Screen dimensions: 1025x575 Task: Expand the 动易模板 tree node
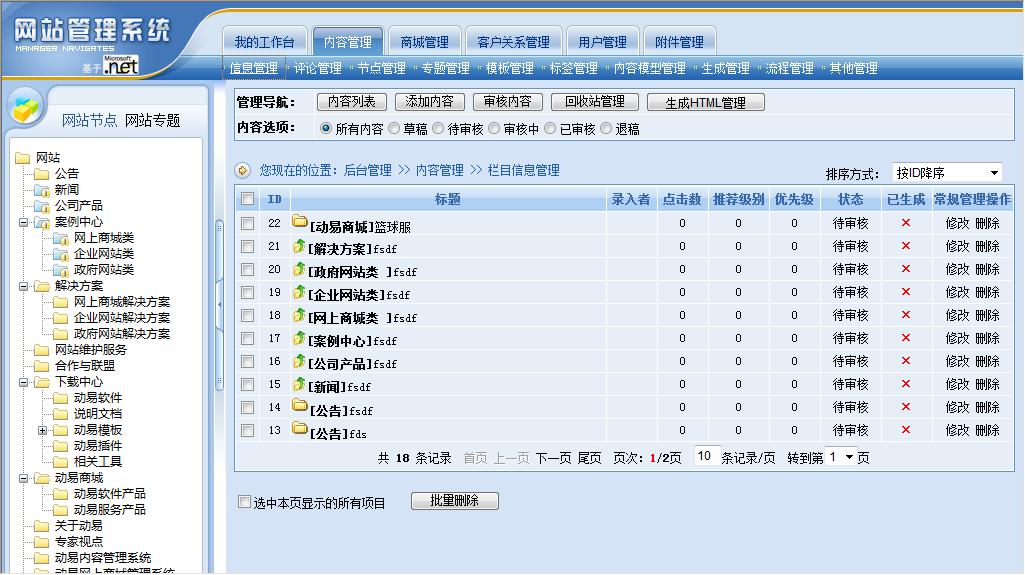[42, 430]
